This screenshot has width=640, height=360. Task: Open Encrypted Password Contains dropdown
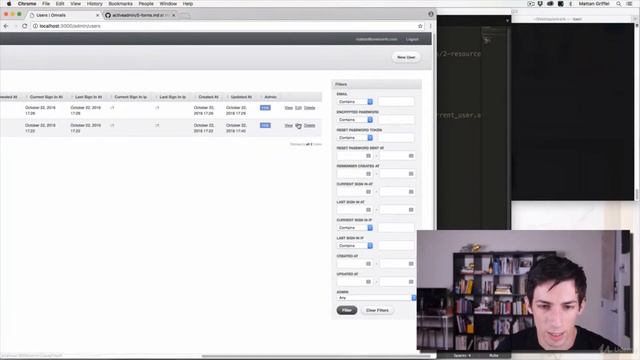[355, 120]
